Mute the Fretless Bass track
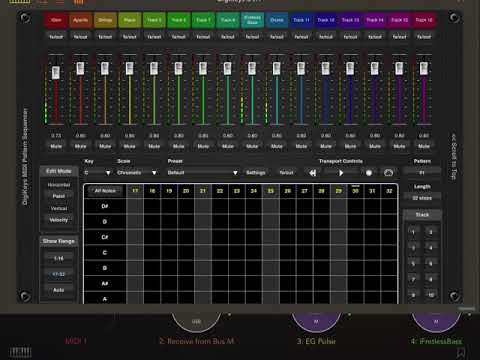The image size is (480, 360). click(x=252, y=146)
